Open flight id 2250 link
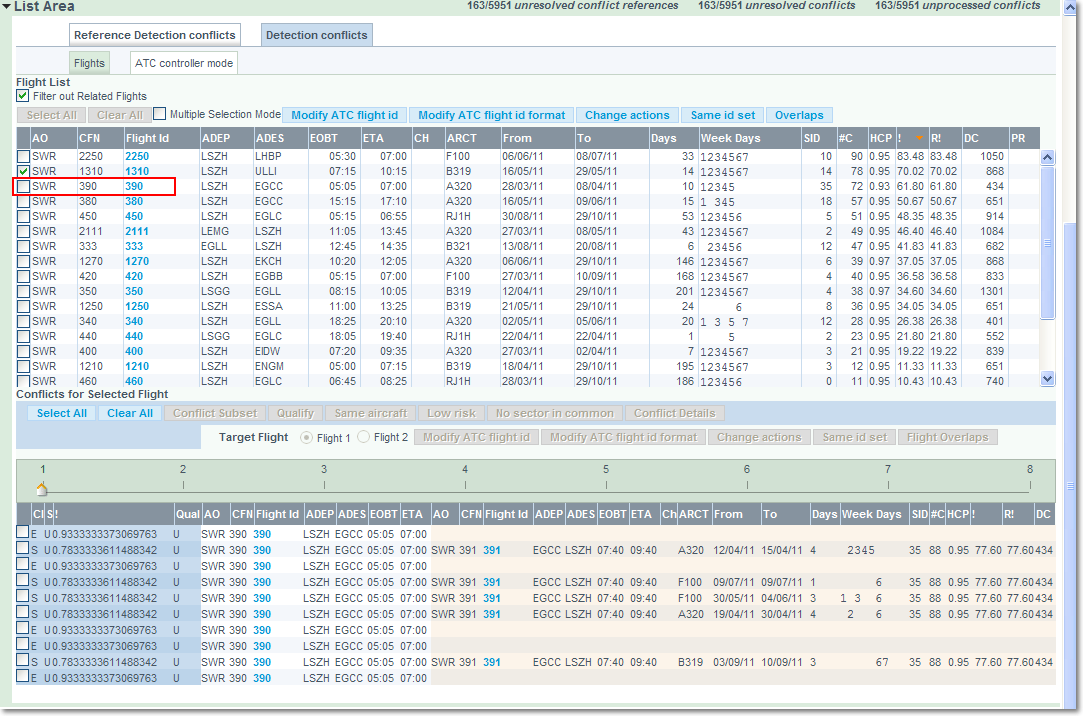The width and height of the screenshot is (1090, 723). coord(136,156)
